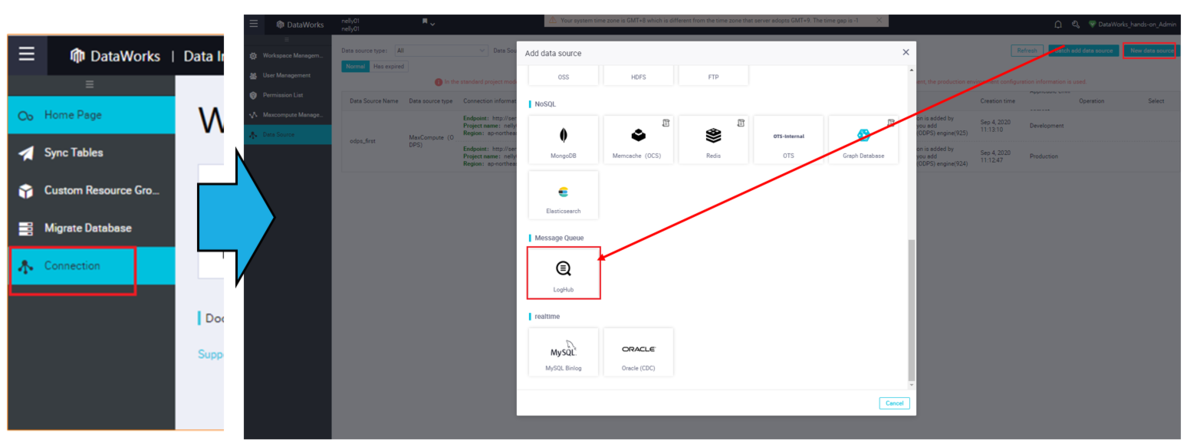Select the Oracle (CDC) realtime source

(638, 352)
